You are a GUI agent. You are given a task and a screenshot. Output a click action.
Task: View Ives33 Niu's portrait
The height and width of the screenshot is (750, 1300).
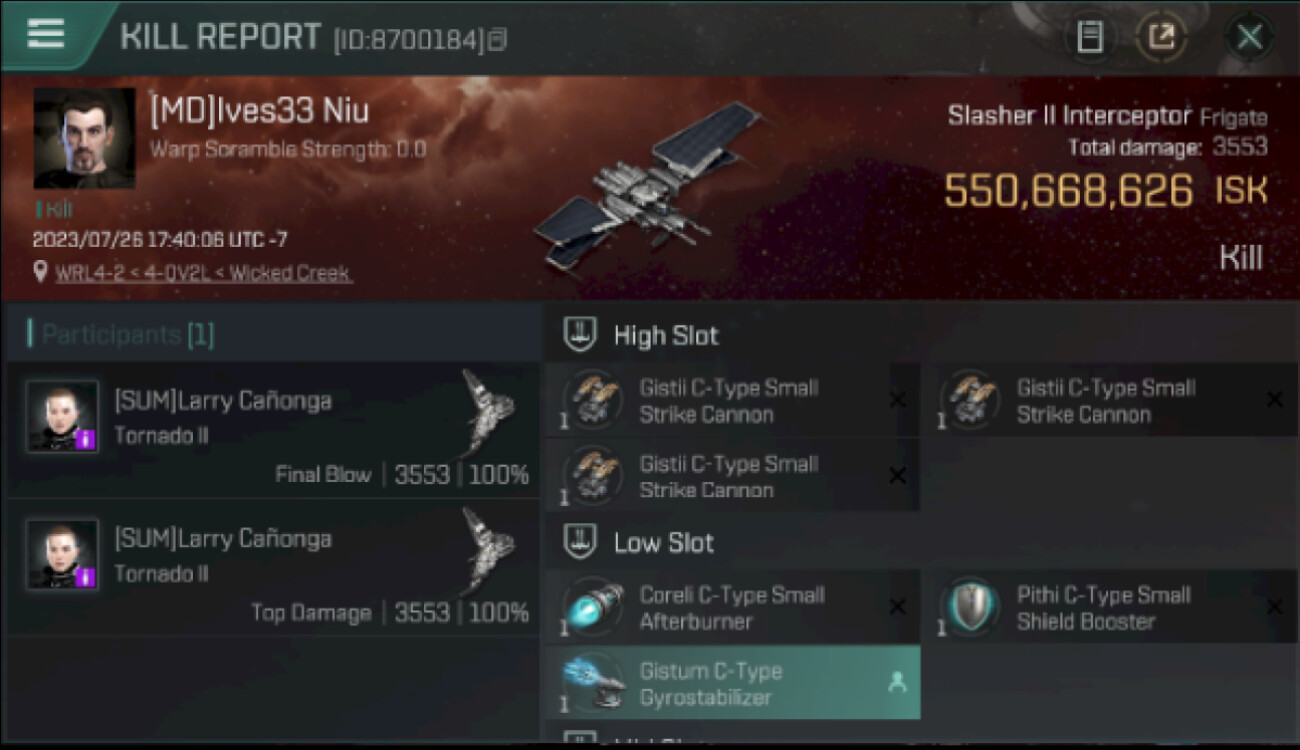tap(84, 138)
